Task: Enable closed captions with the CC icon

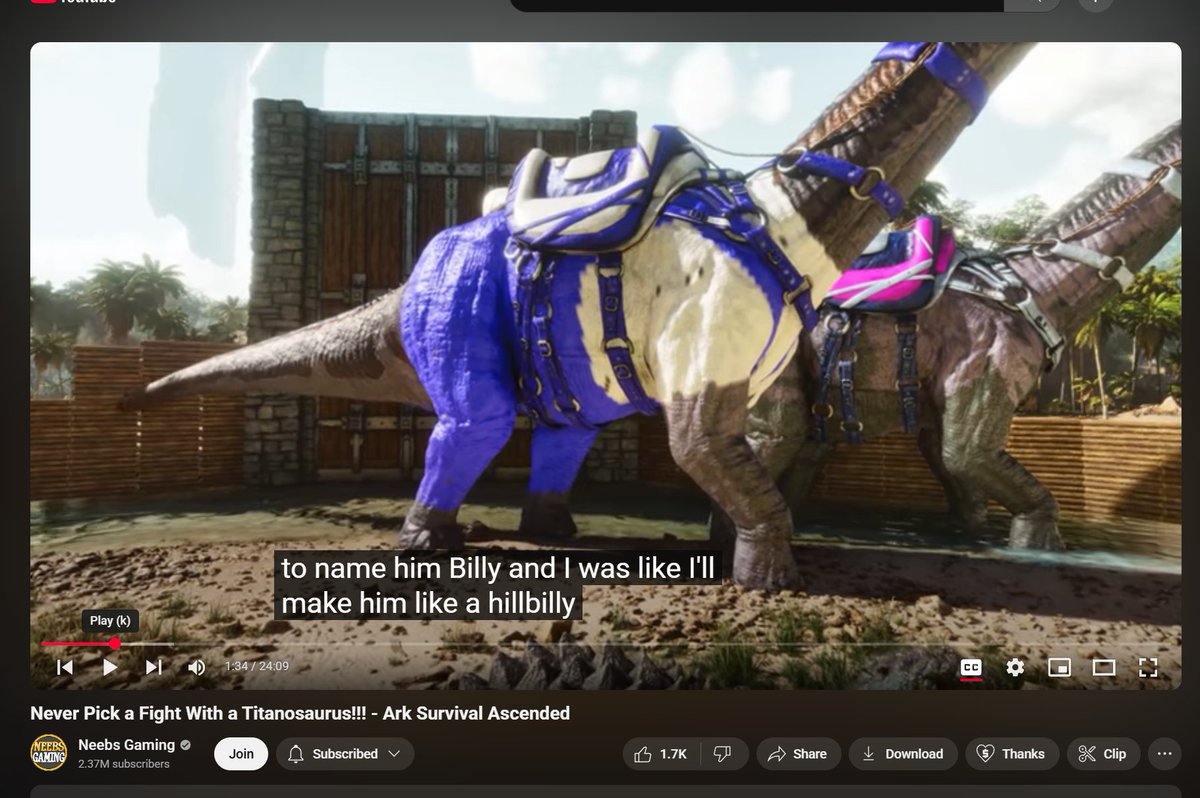Action: pos(969,667)
